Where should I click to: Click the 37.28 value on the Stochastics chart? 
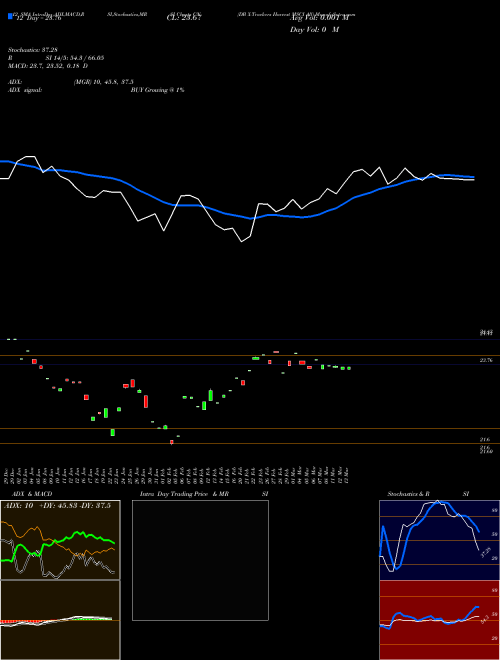tap(486, 553)
